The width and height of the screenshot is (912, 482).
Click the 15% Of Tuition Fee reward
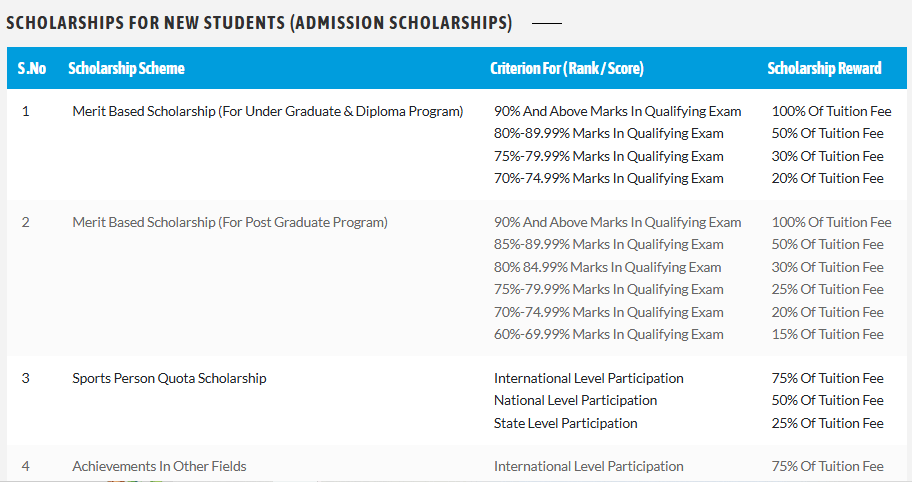coord(827,334)
